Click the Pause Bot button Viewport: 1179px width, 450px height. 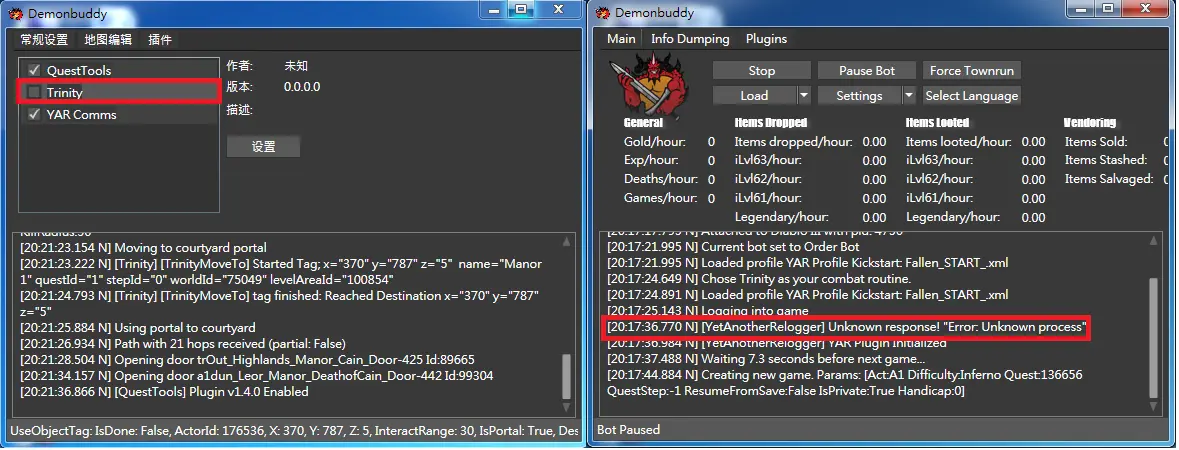tap(867, 71)
